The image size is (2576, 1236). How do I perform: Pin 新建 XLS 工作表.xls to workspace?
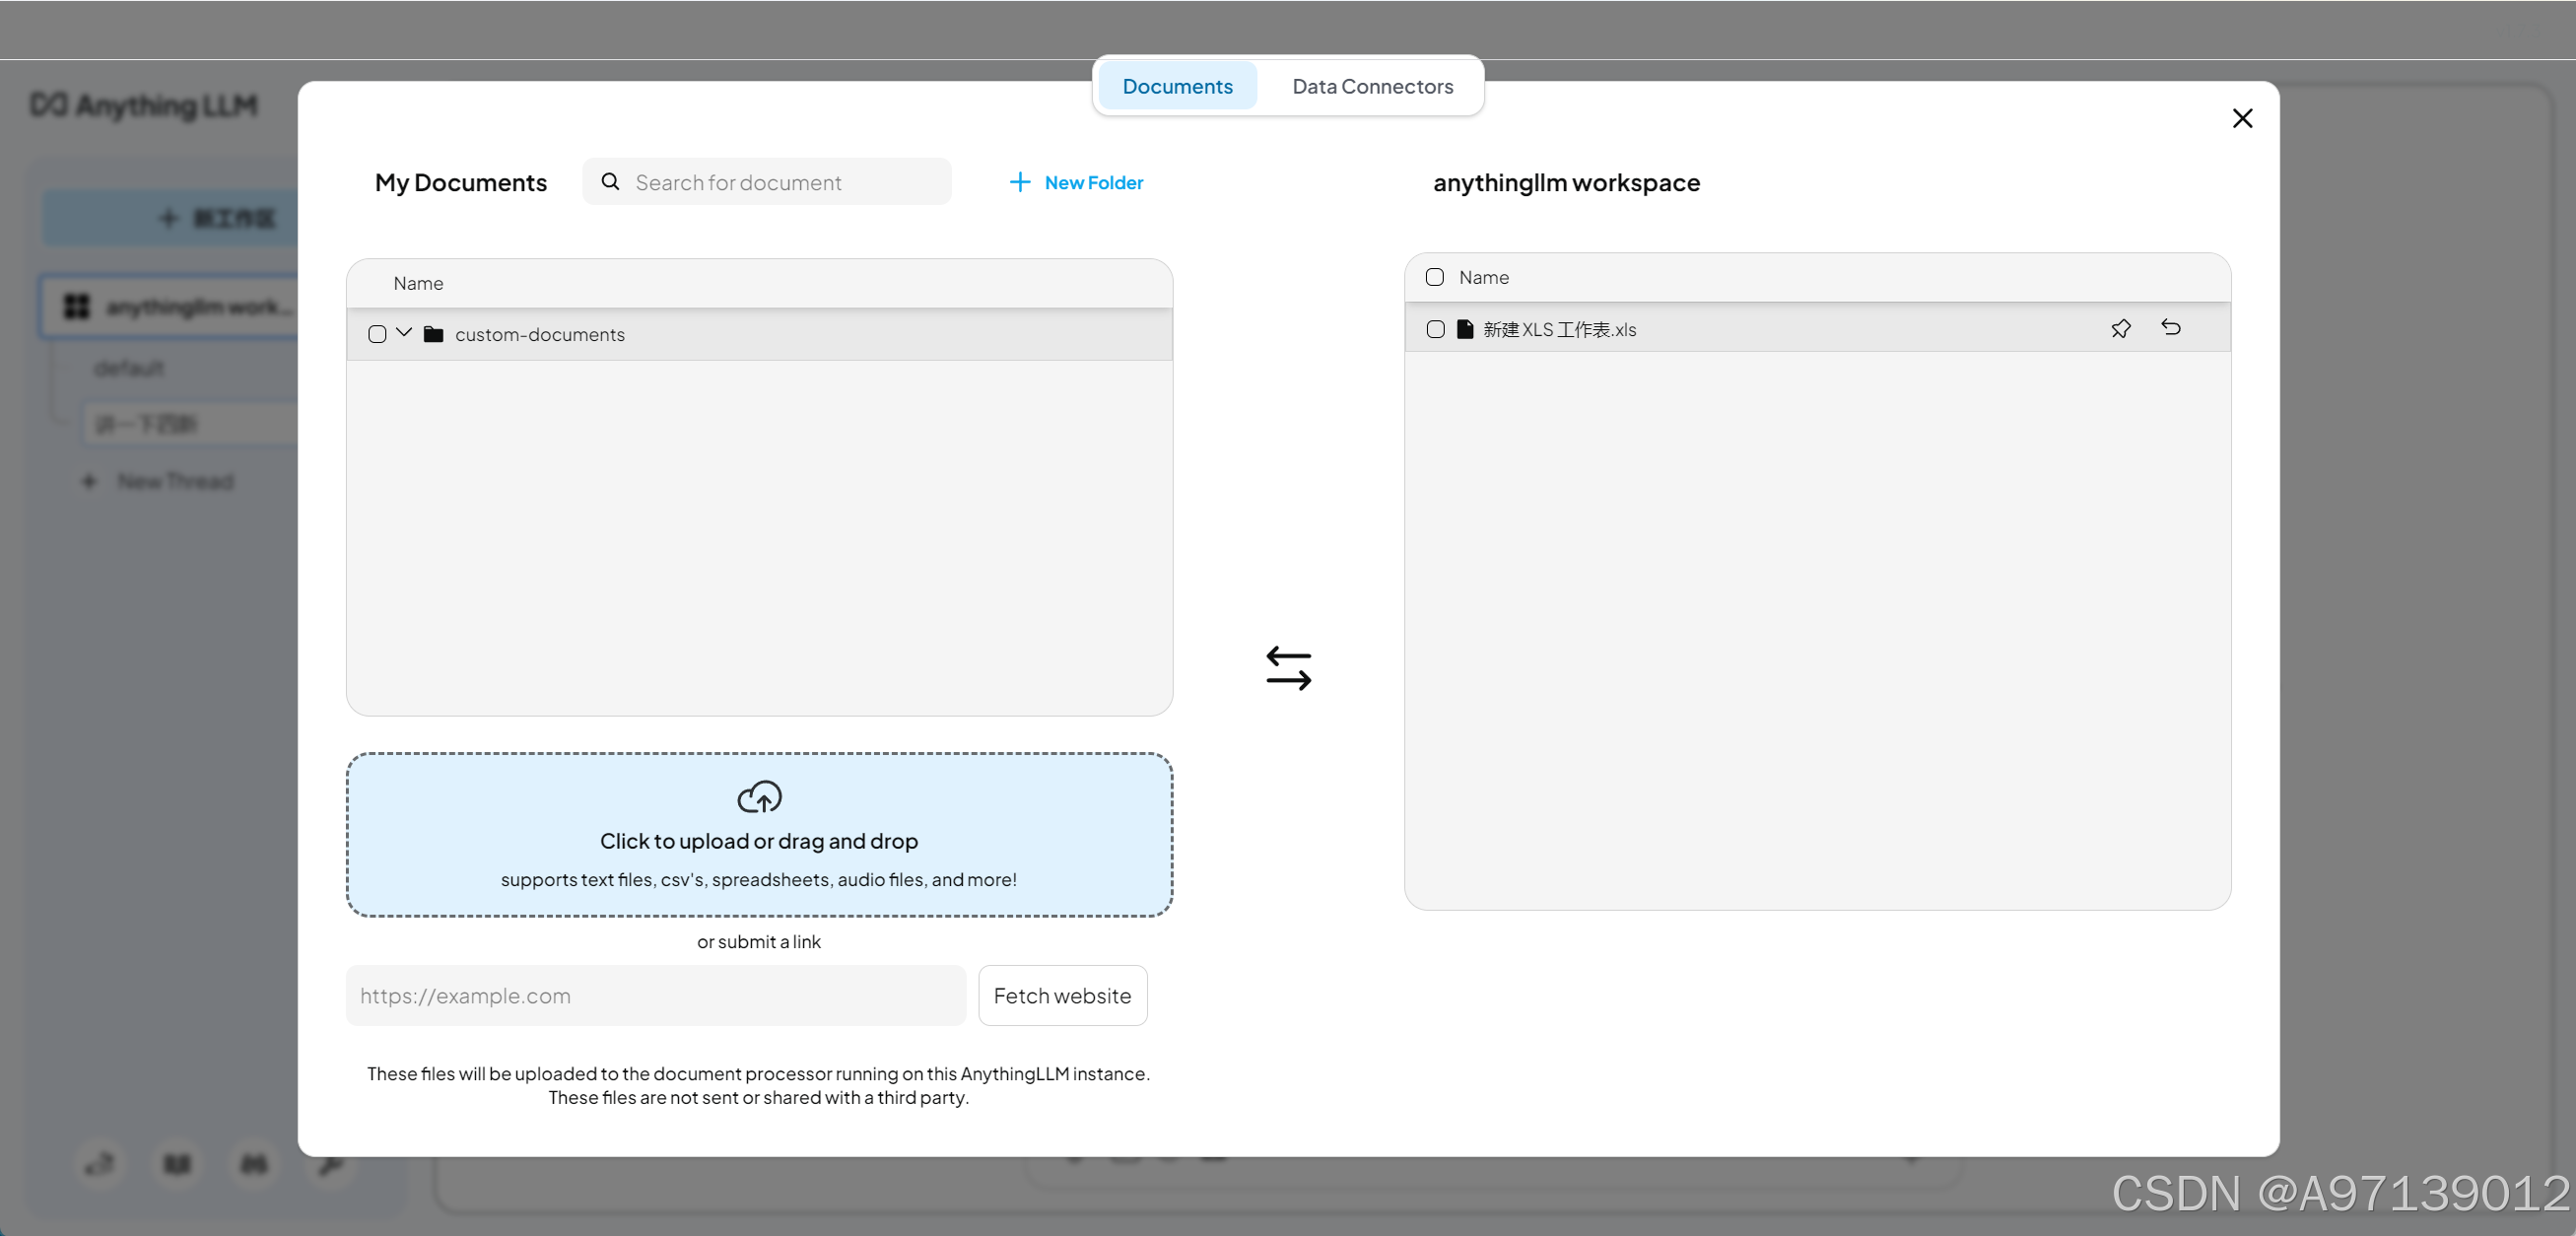2120,328
